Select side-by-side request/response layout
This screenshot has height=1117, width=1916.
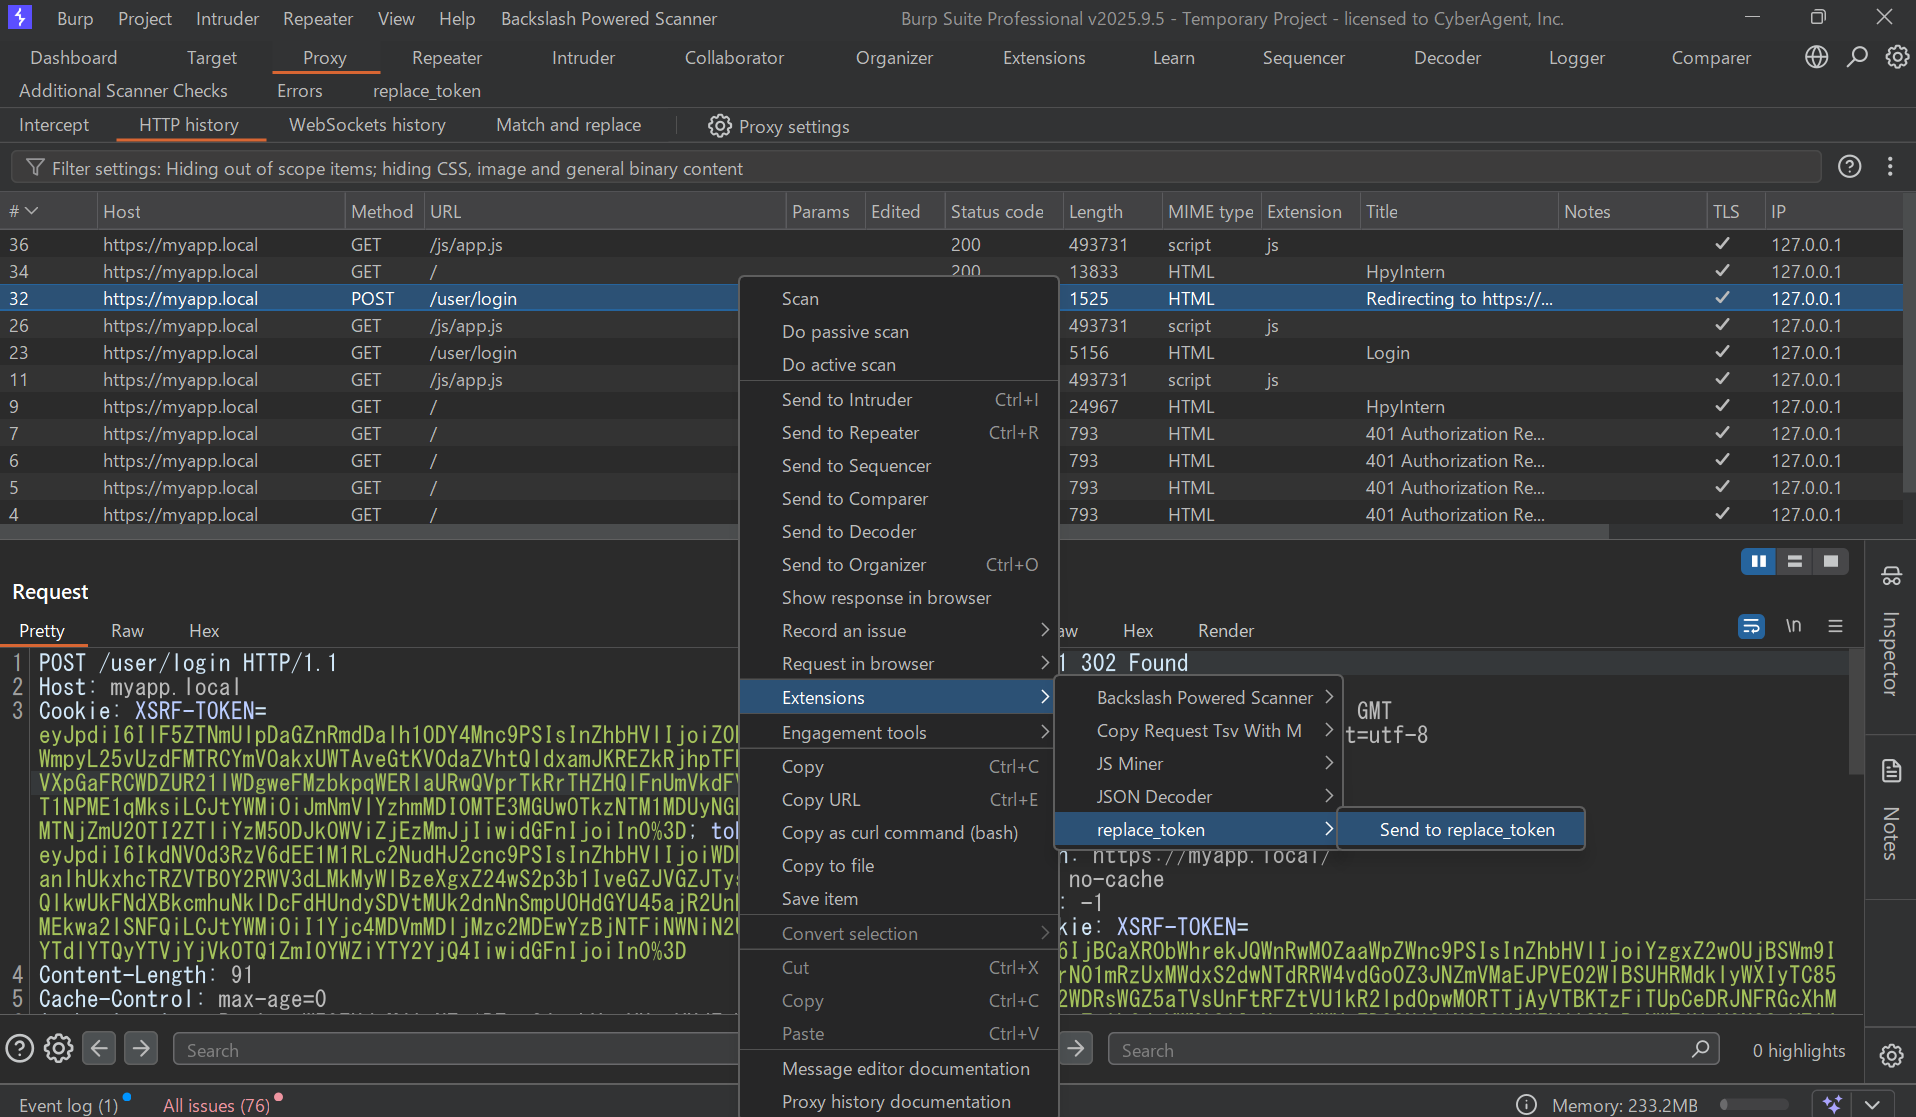[x=1758, y=562]
